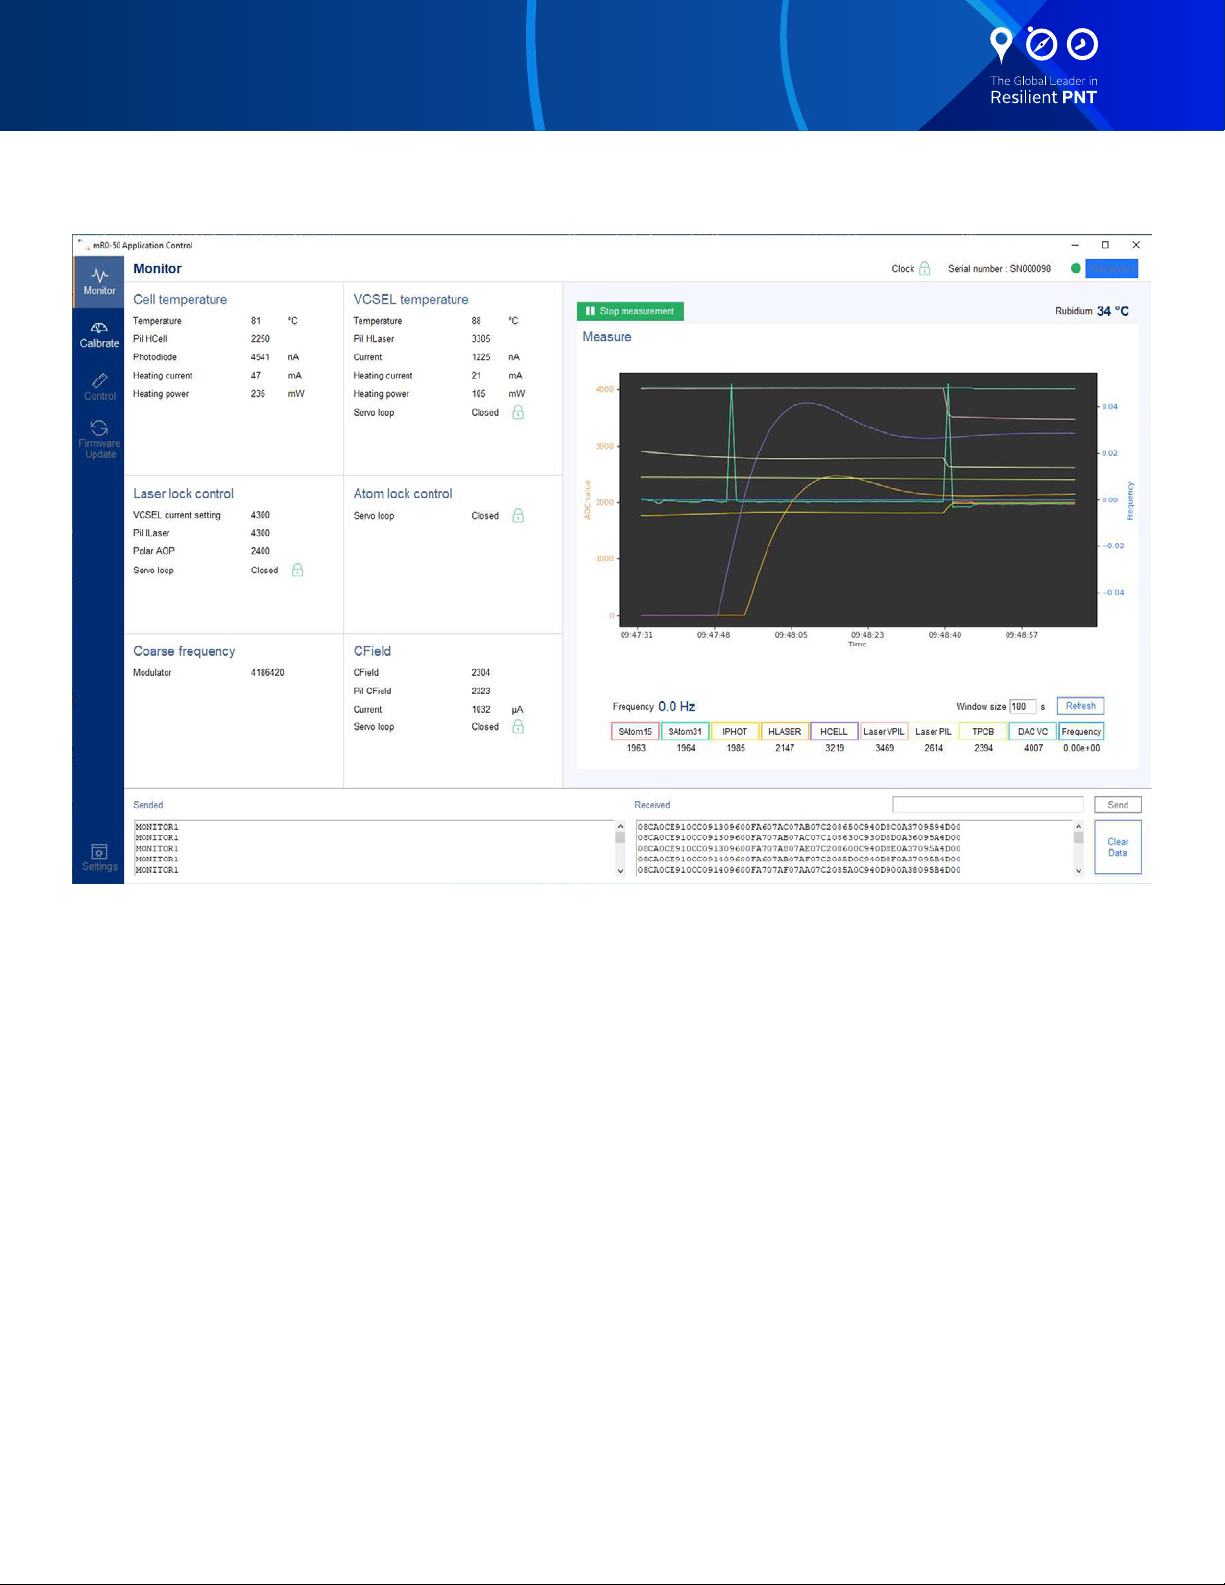Click Sended log scrollbar down arrow
This screenshot has height=1585, width=1225.
[620, 871]
